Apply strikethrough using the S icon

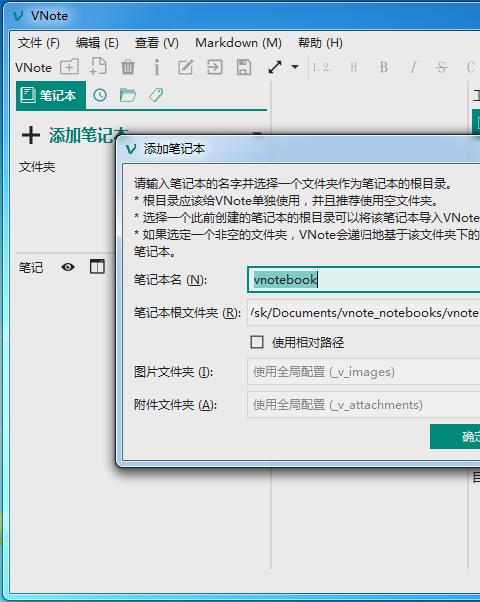point(442,68)
